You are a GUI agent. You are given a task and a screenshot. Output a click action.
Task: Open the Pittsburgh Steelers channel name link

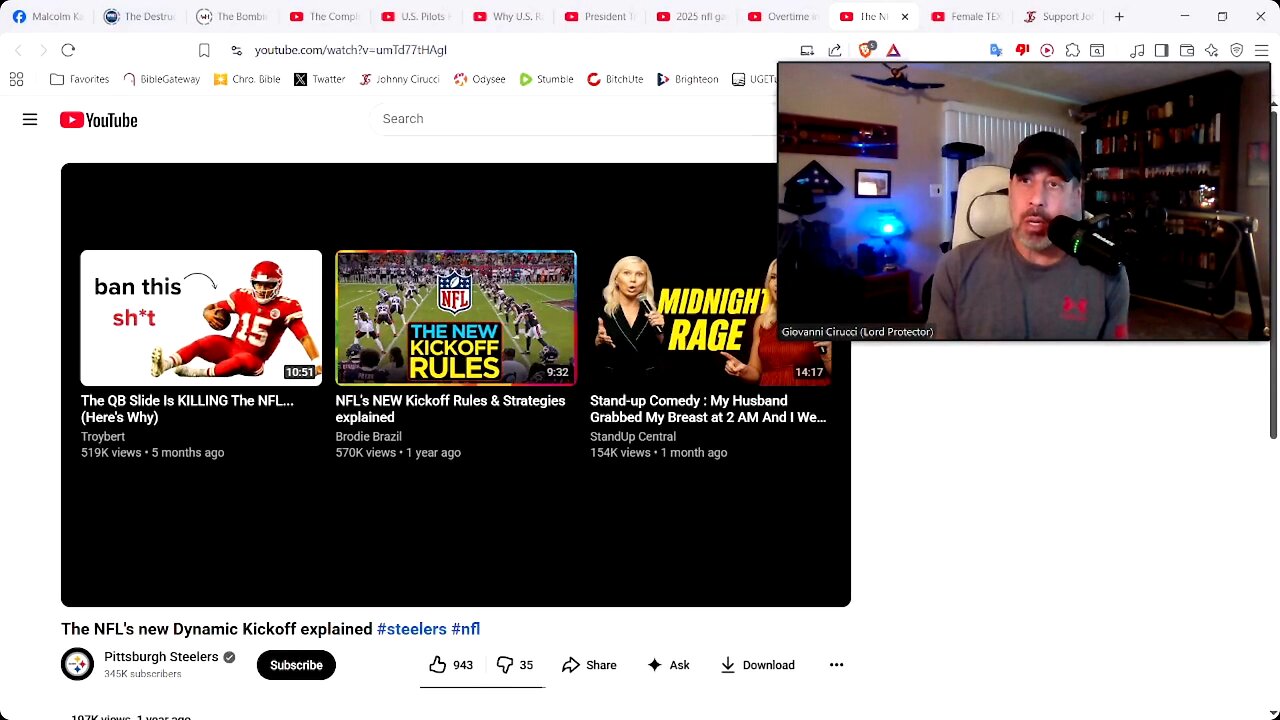pos(161,657)
